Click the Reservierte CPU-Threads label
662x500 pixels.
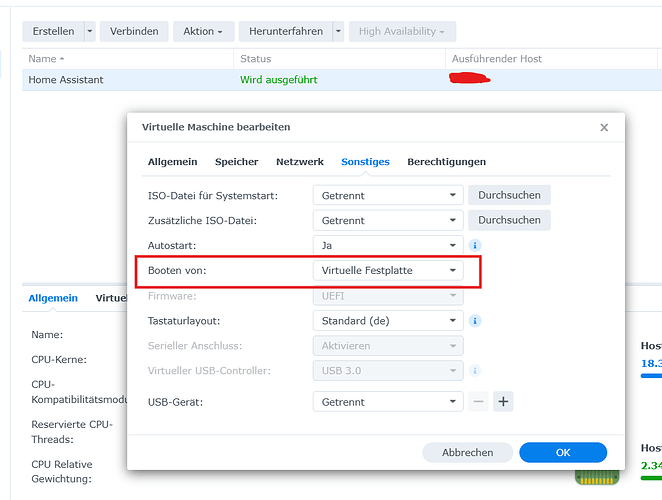point(72,432)
